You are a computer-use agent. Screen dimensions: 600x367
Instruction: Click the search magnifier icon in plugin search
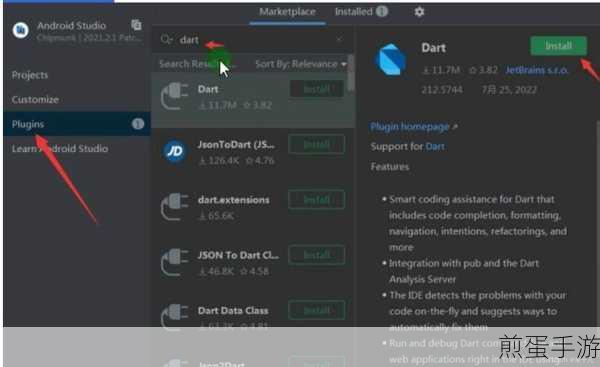[166, 39]
